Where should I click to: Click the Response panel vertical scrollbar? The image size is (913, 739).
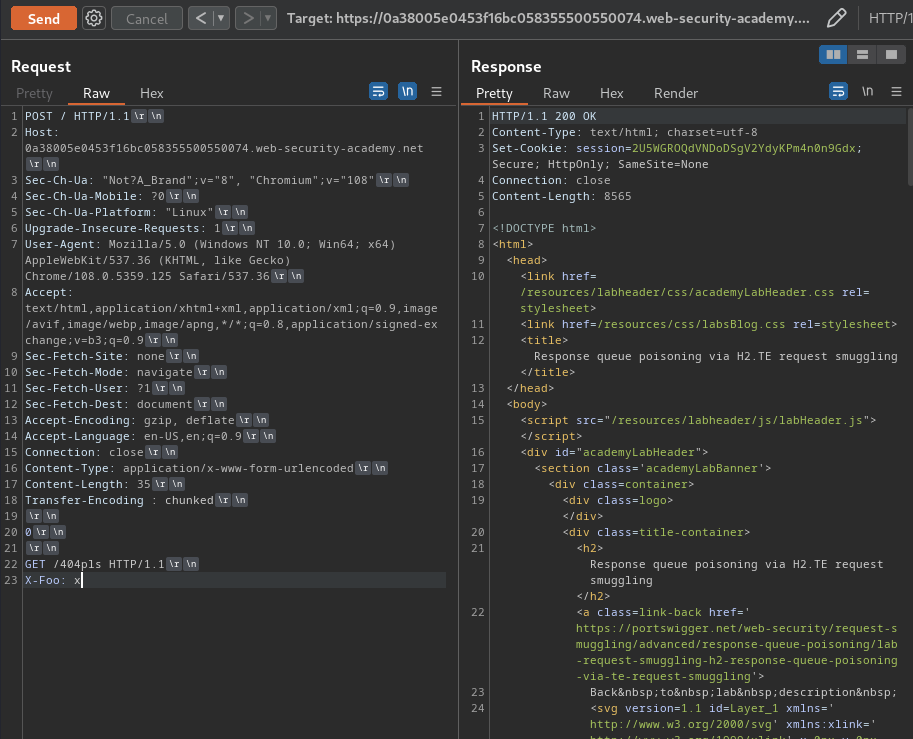point(910,147)
